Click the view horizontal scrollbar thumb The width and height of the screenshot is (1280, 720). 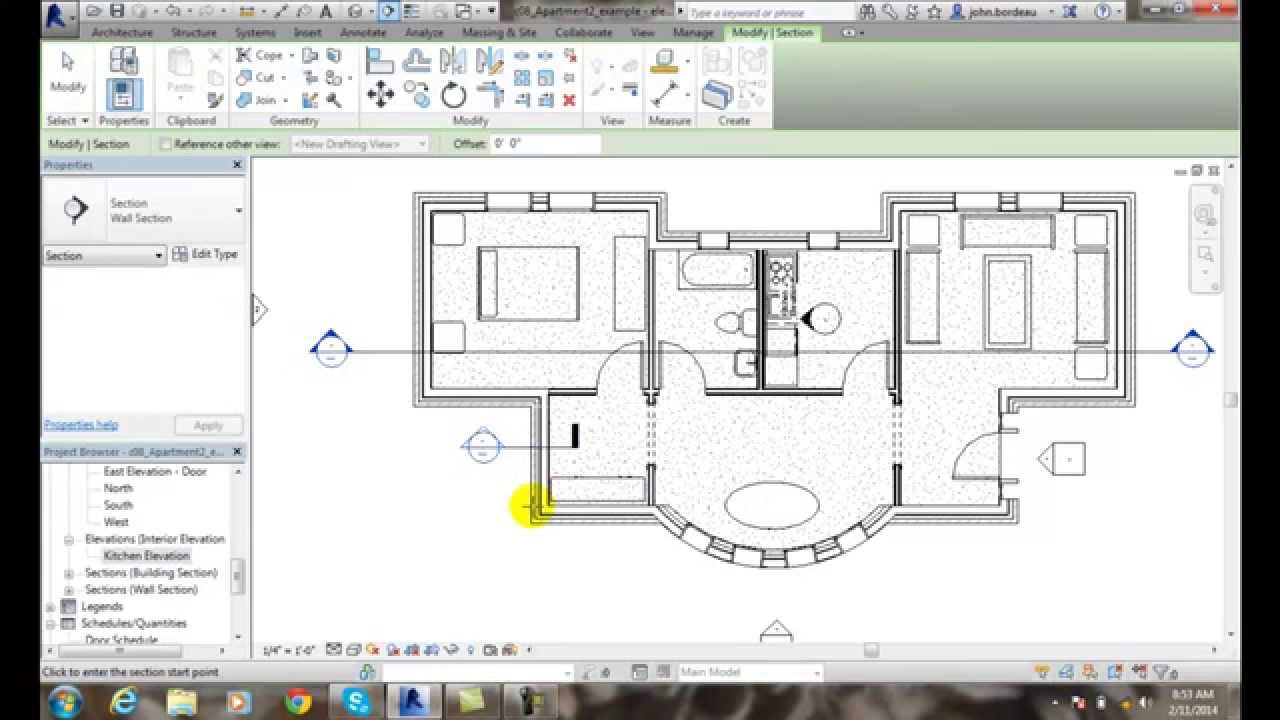click(871, 650)
